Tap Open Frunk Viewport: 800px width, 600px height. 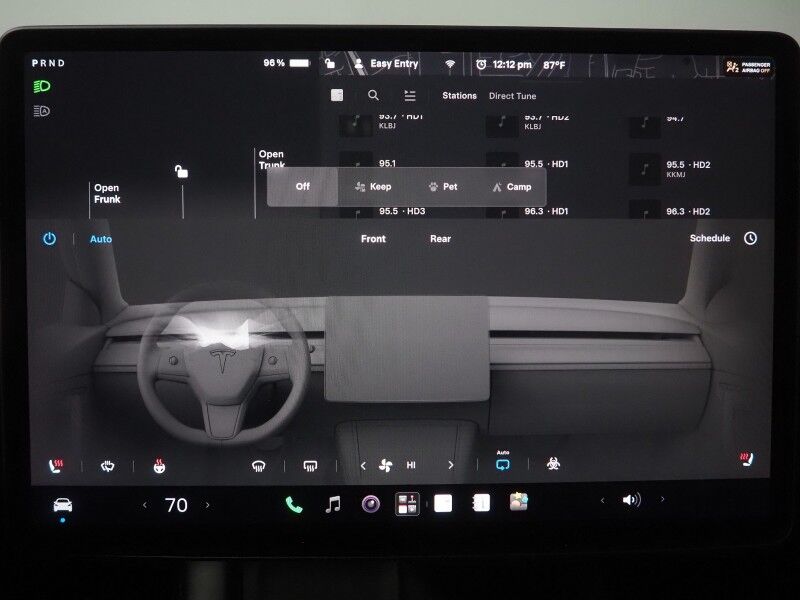click(107, 194)
